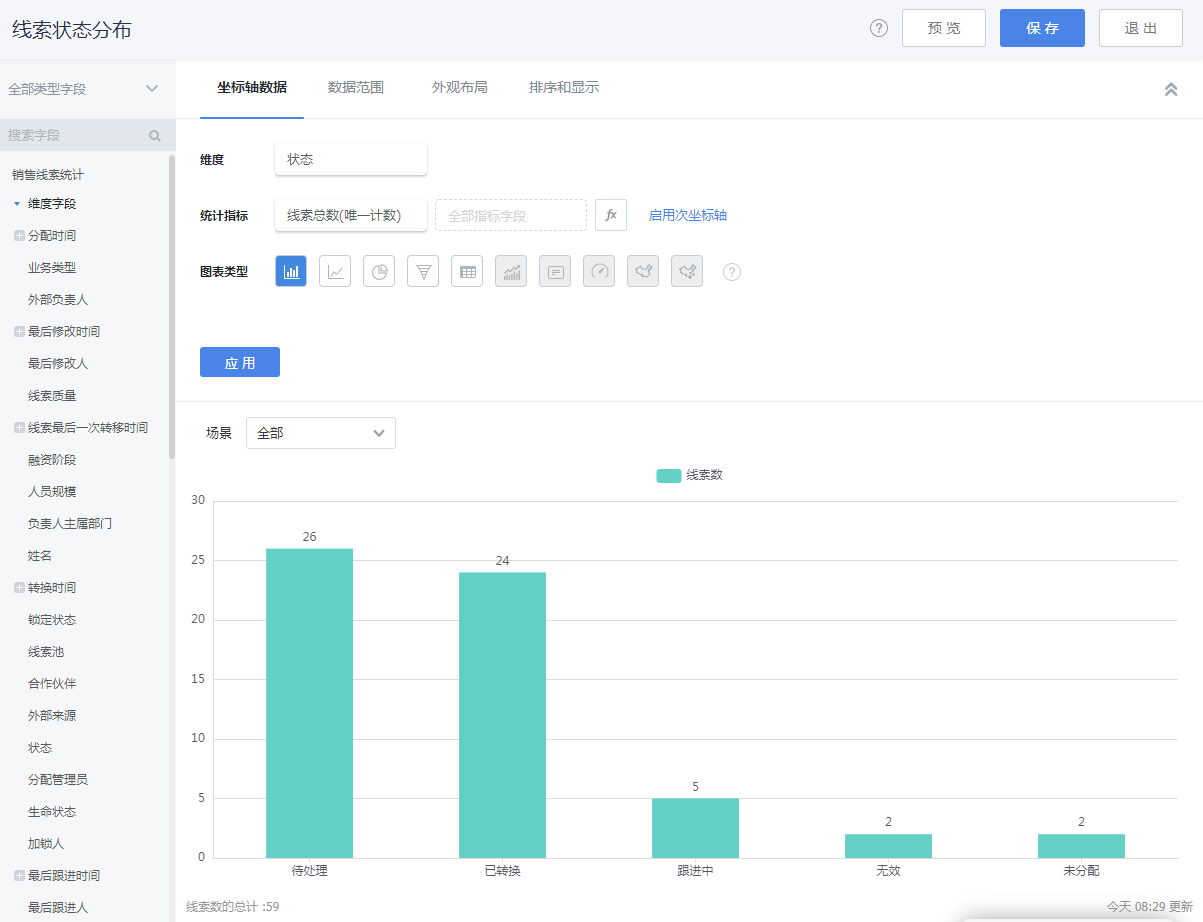Click the 搜索字段 search input
The image size is (1203, 922).
point(76,135)
